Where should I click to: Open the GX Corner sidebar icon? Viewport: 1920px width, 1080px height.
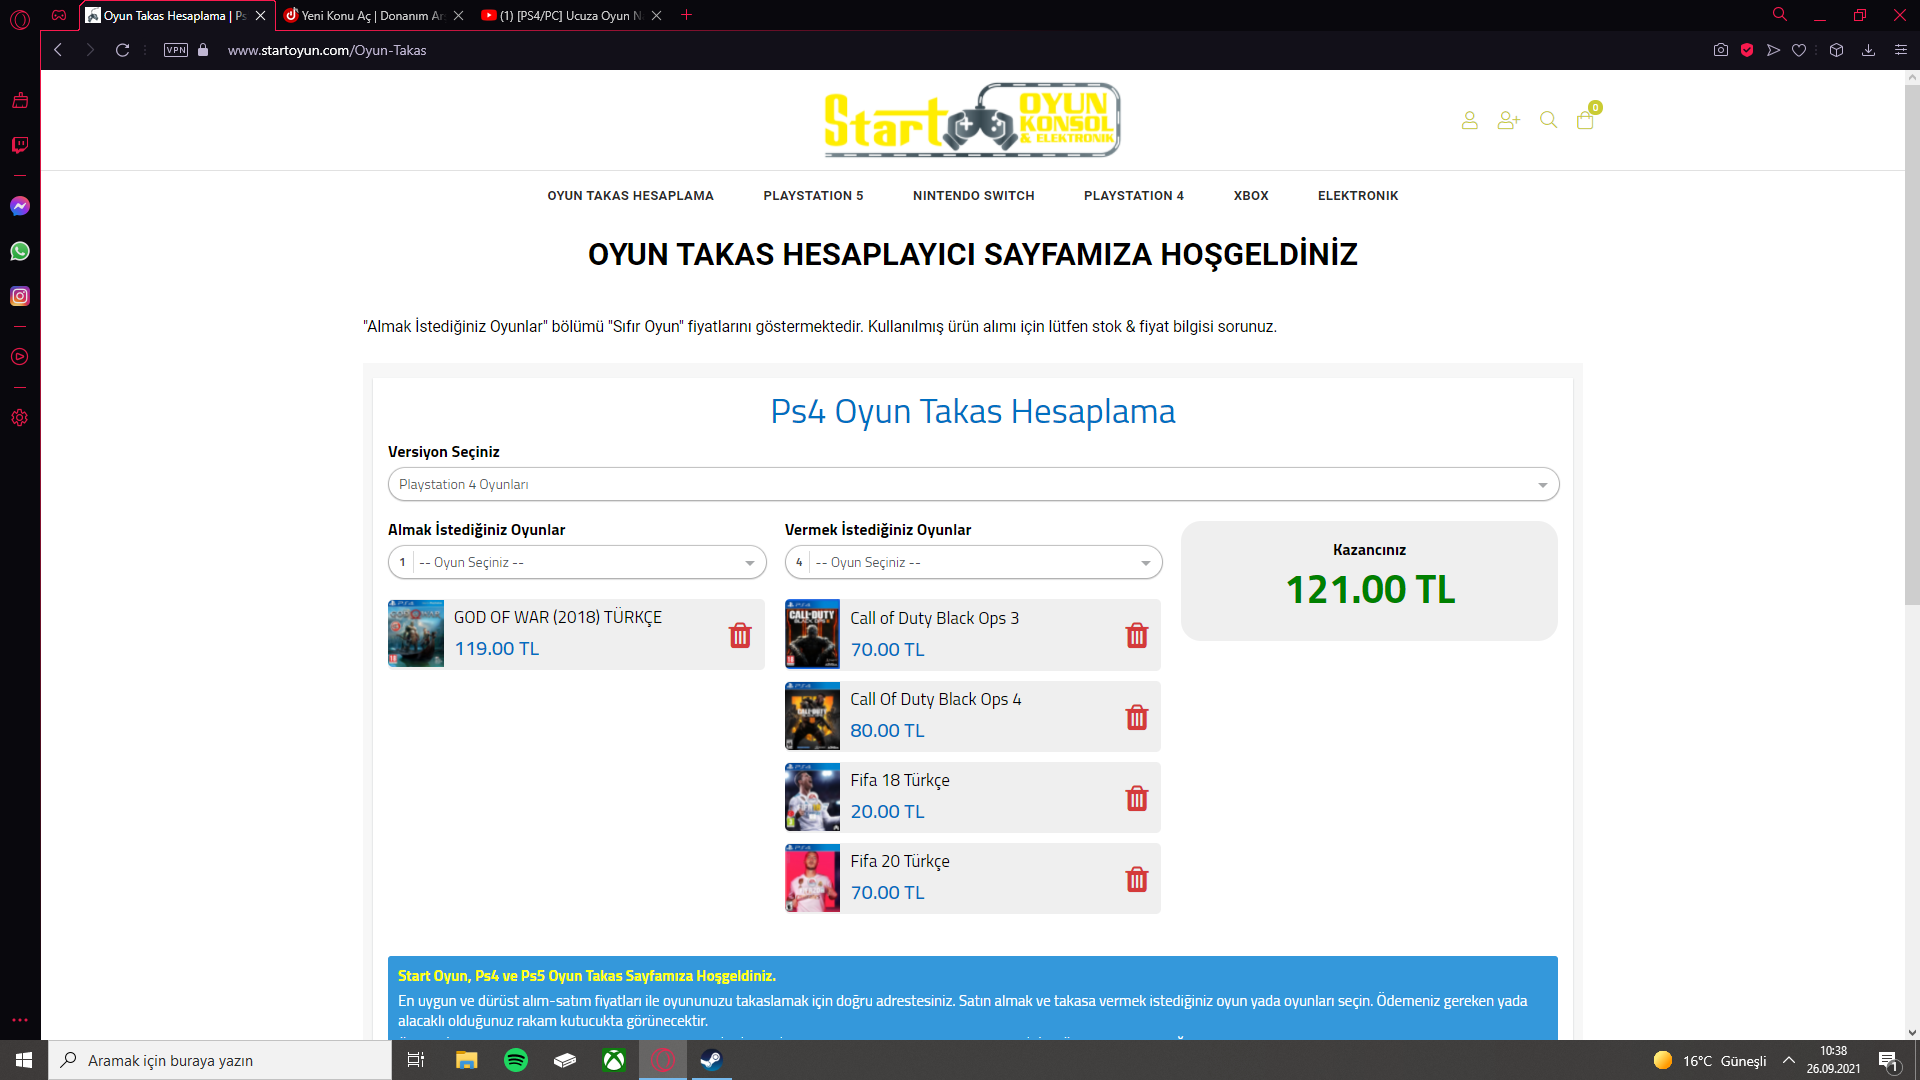pos(59,15)
